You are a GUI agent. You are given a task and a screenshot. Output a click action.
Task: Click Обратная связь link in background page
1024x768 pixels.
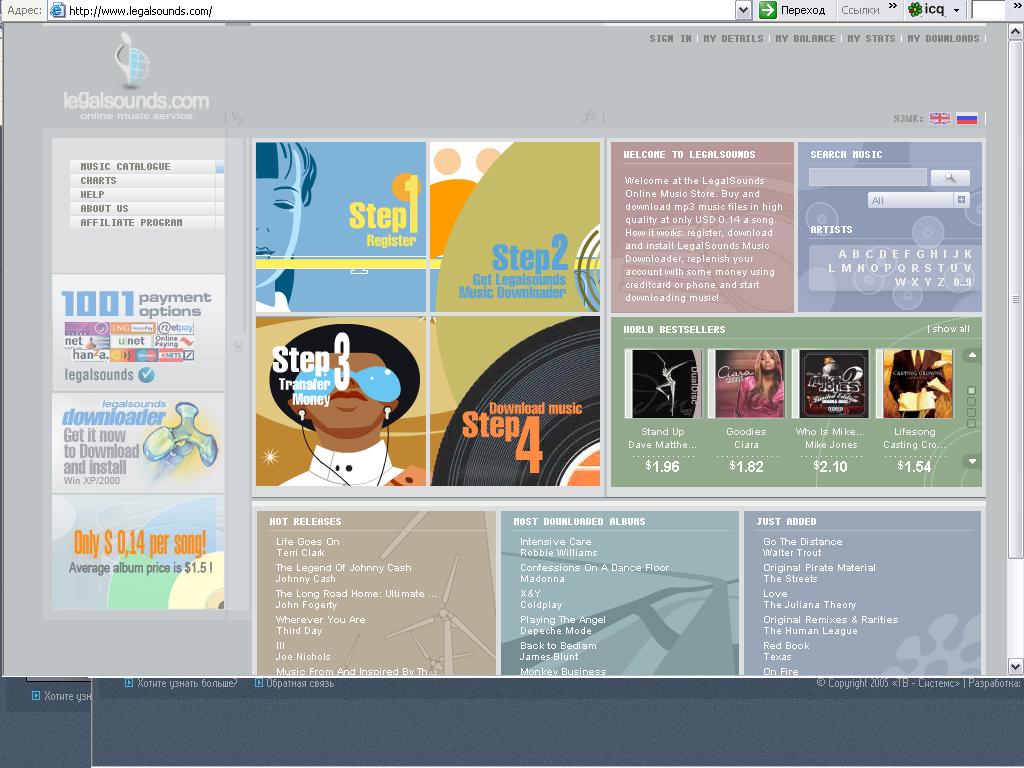coord(300,683)
